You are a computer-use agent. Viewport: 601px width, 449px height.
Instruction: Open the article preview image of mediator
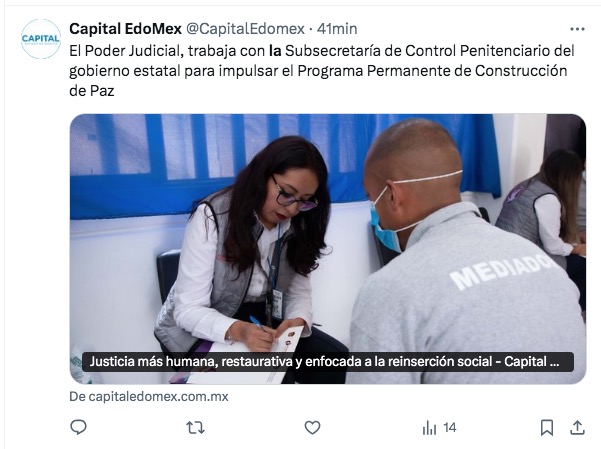coord(328,249)
